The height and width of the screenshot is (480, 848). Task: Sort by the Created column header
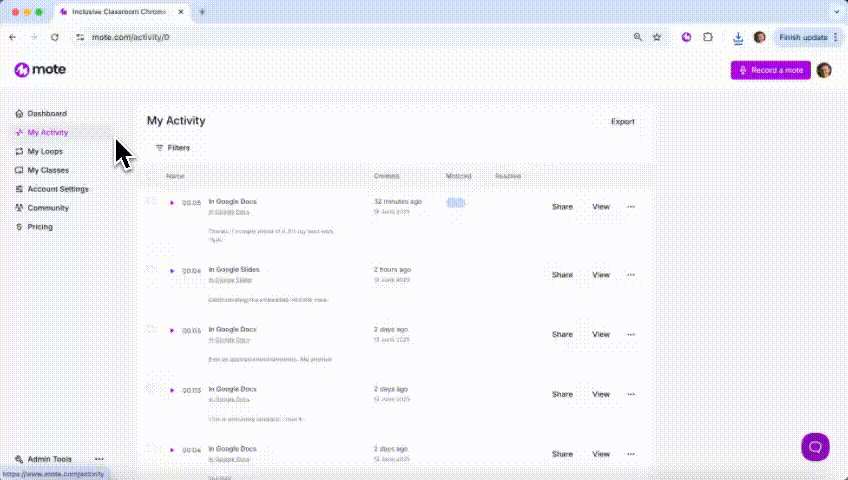(x=386, y=176)
